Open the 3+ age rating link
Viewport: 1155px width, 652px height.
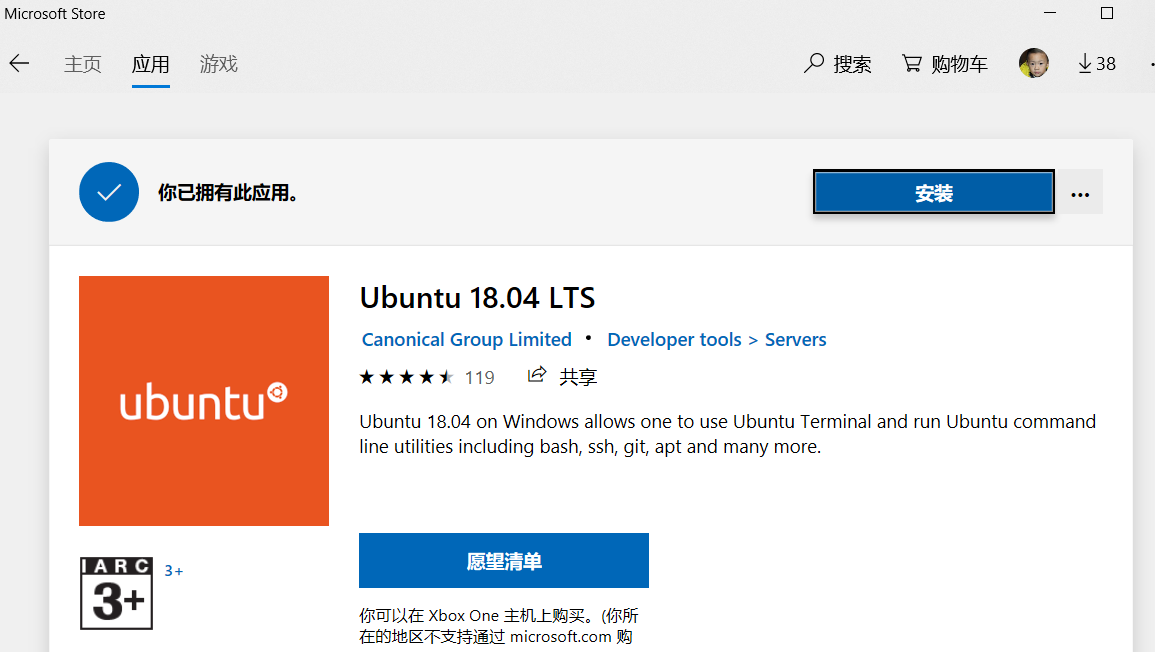pyautogui.click(x=174, y=571)
